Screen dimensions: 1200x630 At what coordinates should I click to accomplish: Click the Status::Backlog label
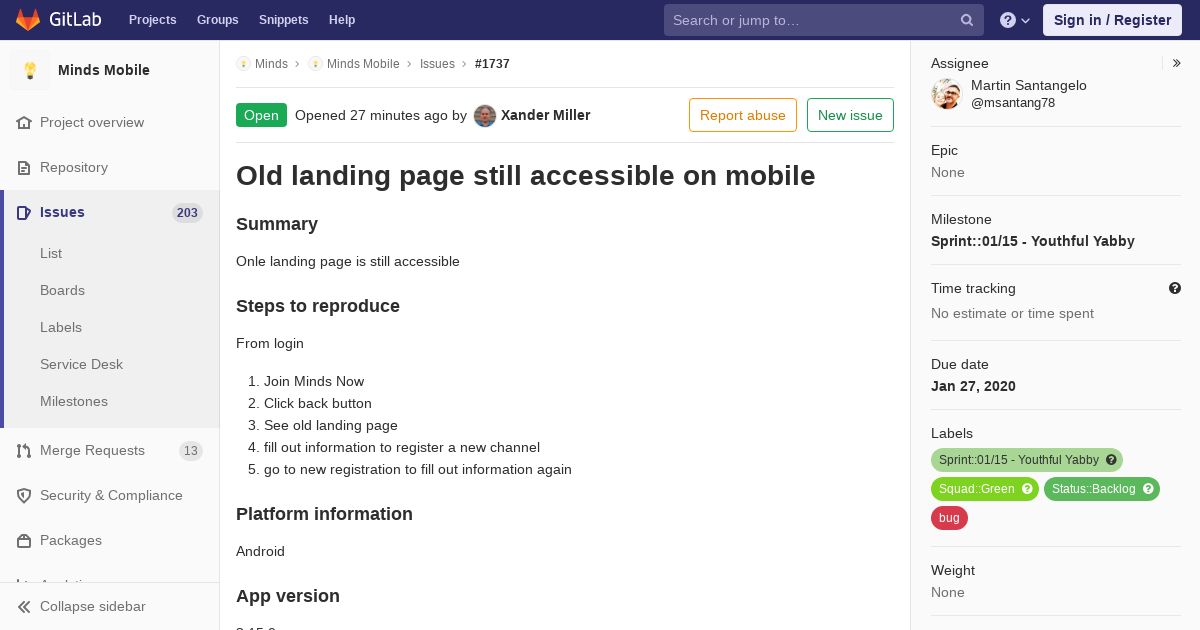tap(1093, 489)
